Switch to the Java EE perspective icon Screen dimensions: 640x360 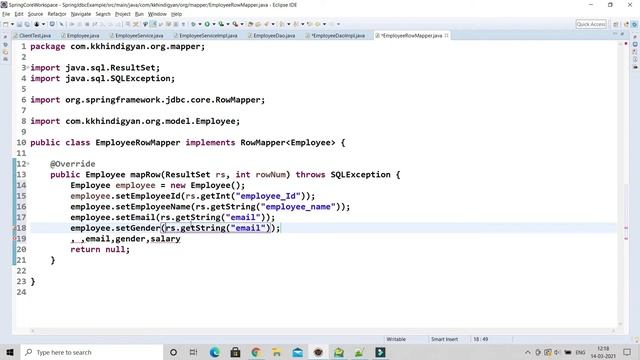pyautogui.click(x=626, y=24)
